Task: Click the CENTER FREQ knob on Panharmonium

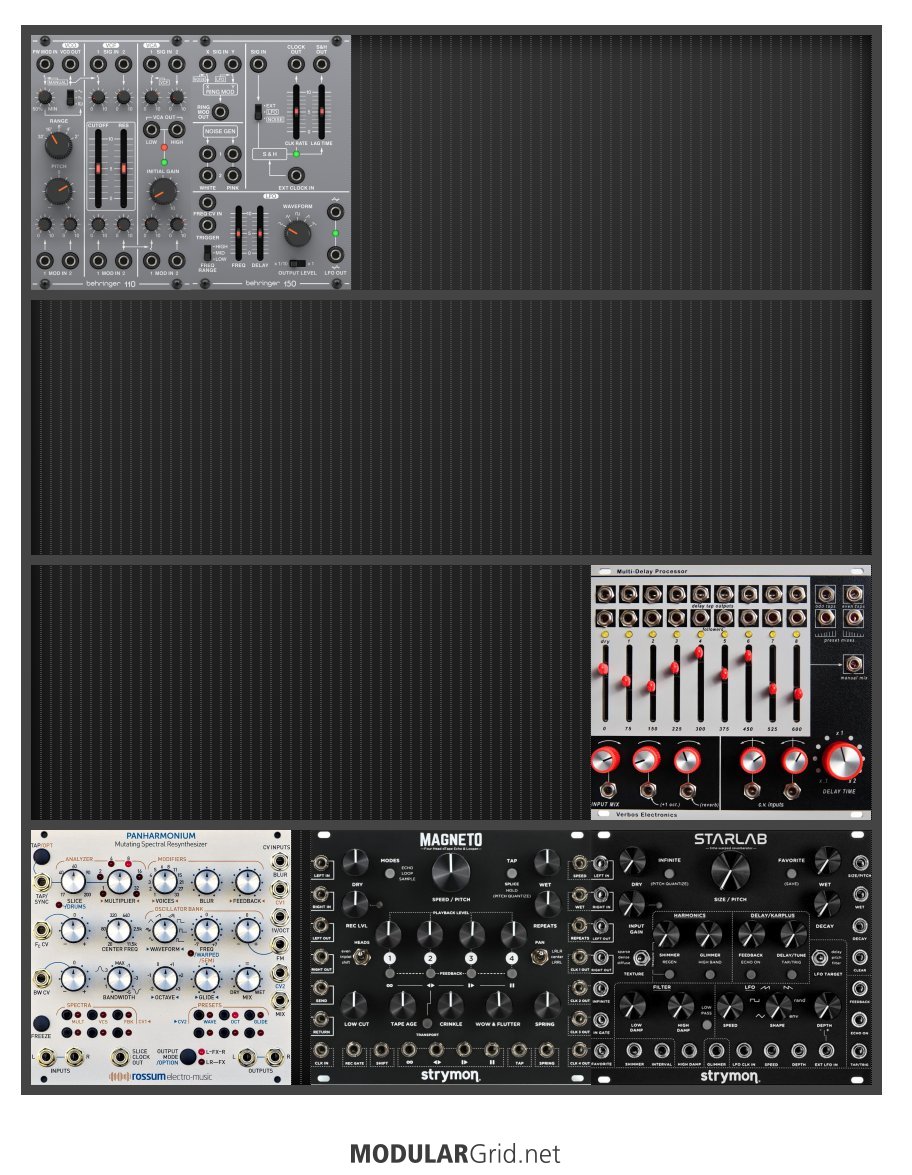Action: click(x=118, y=930)
